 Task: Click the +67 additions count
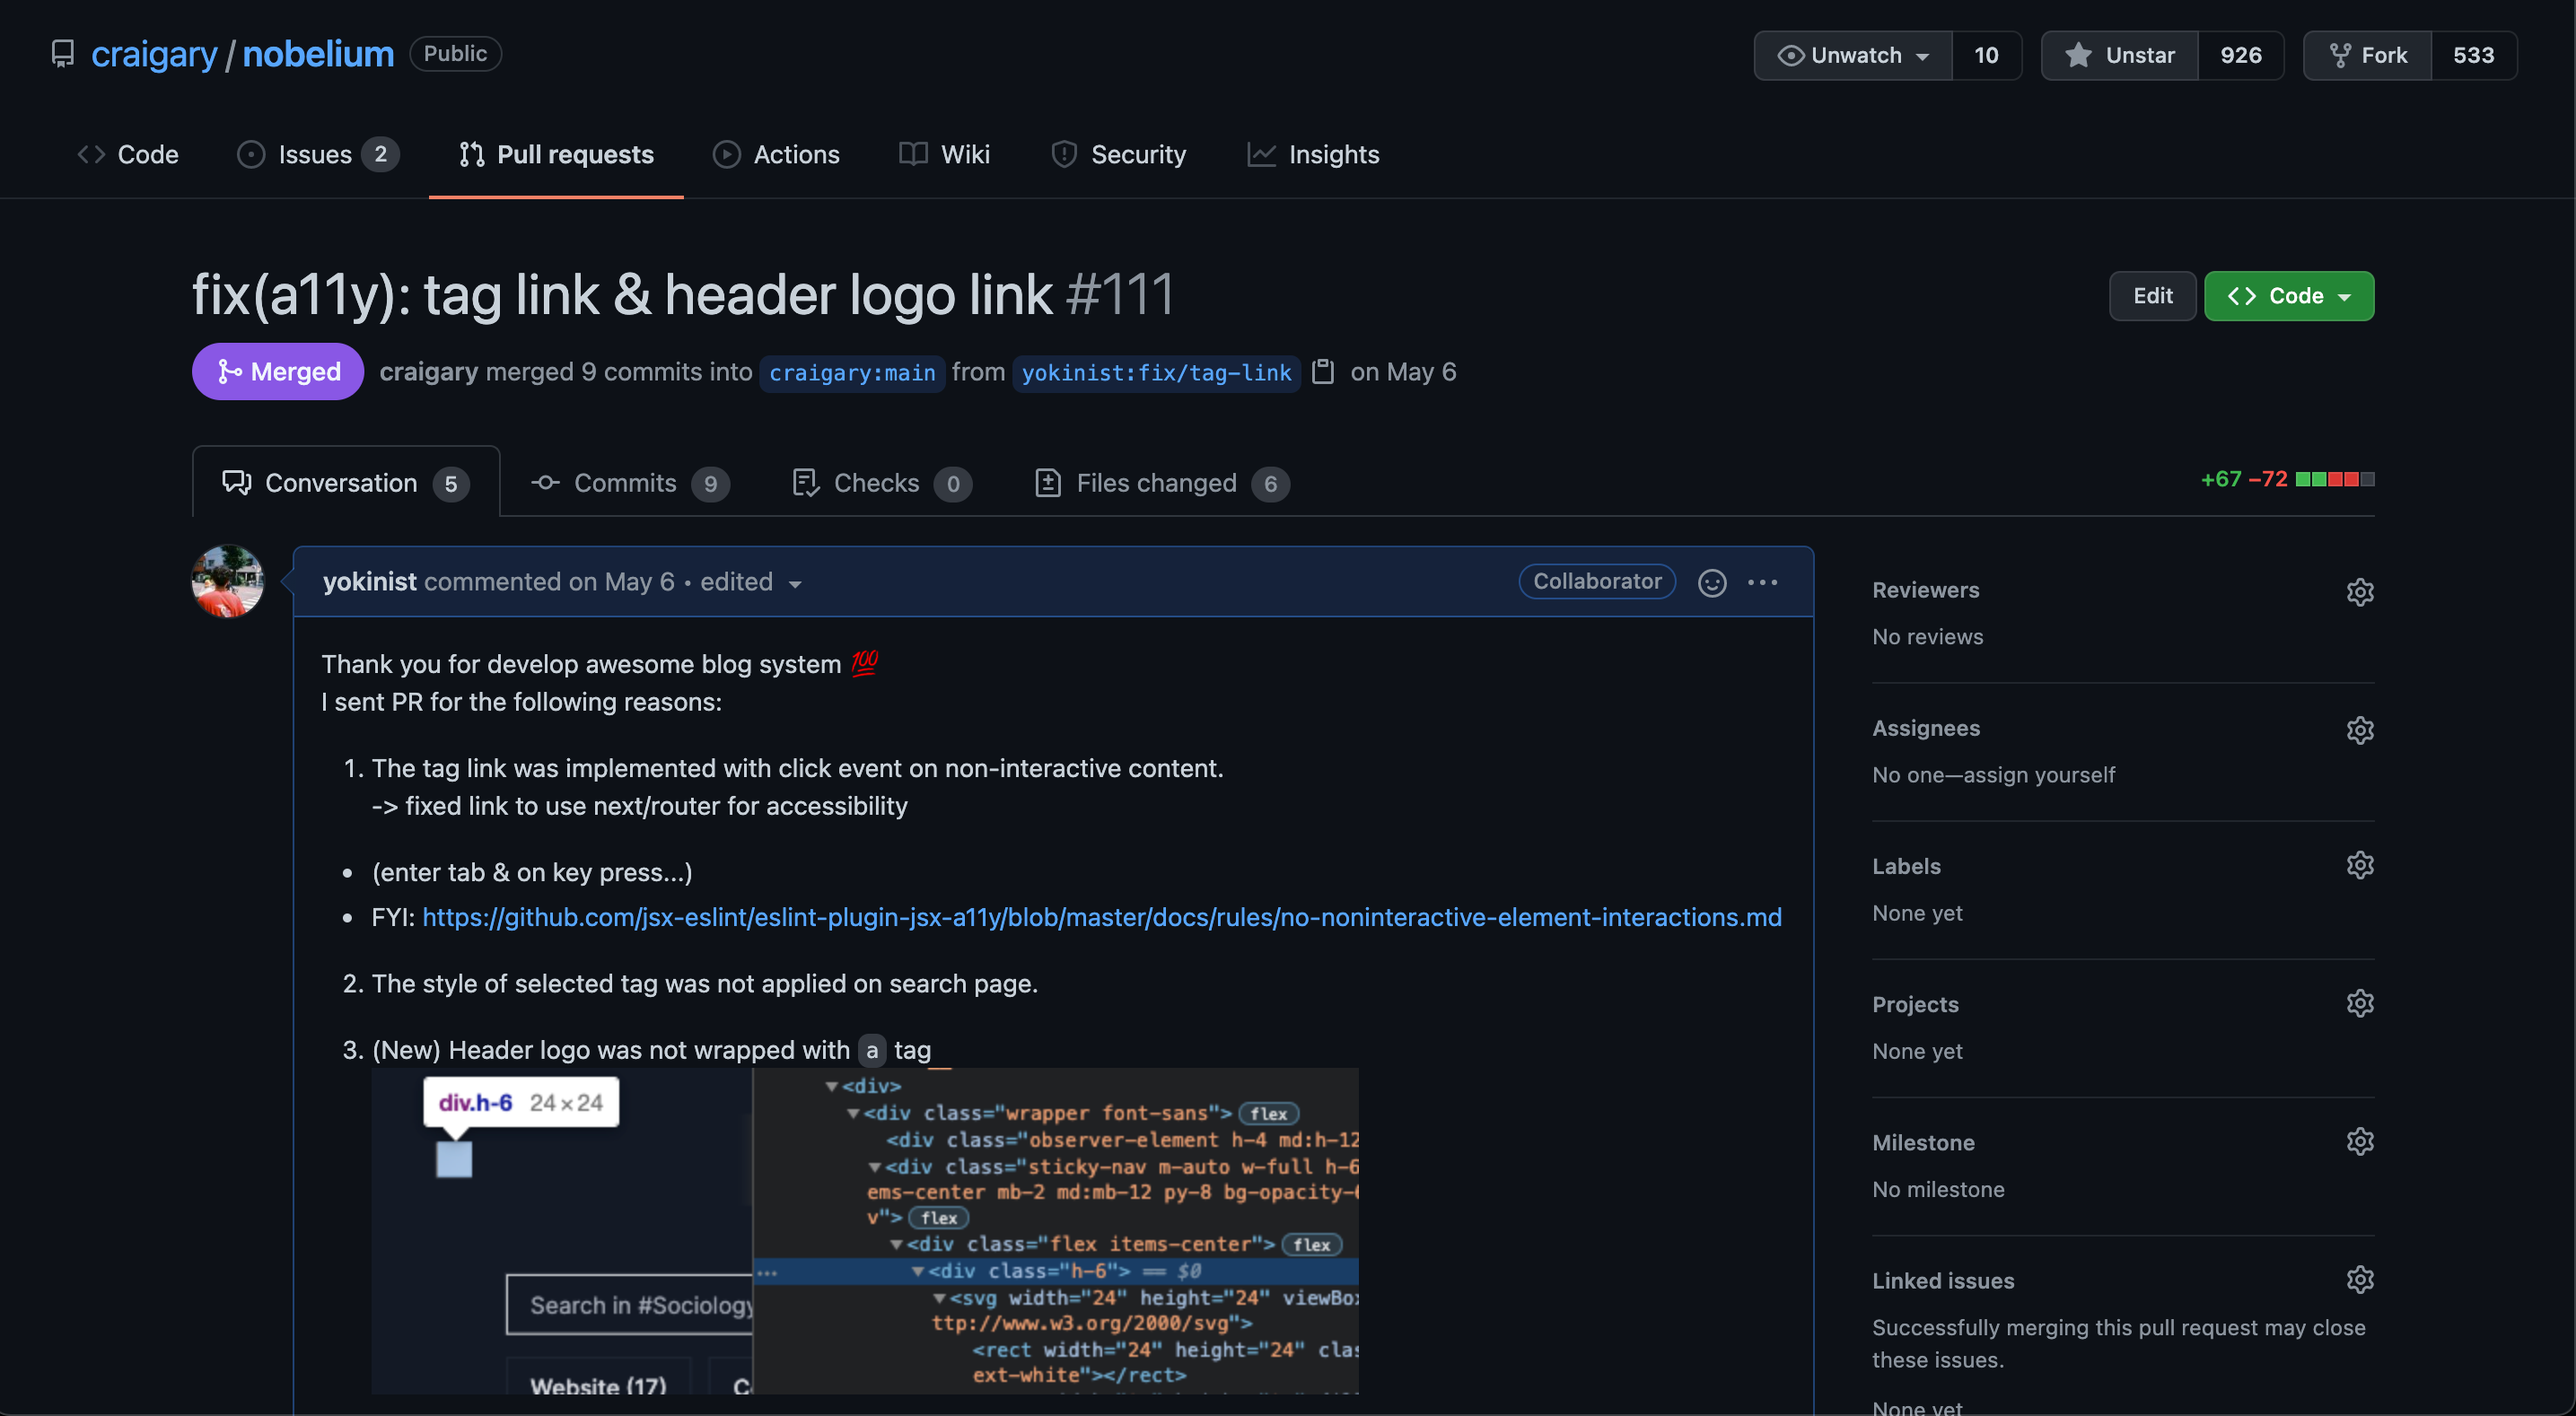click(x=2220, y=479)
